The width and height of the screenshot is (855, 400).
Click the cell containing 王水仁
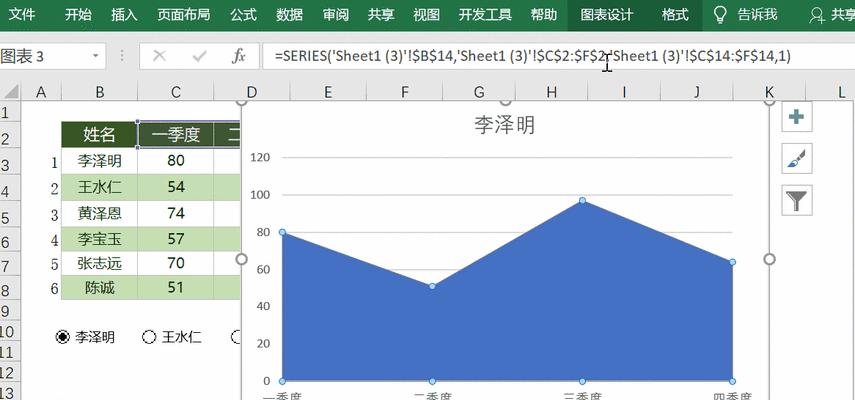pos(99,187)
